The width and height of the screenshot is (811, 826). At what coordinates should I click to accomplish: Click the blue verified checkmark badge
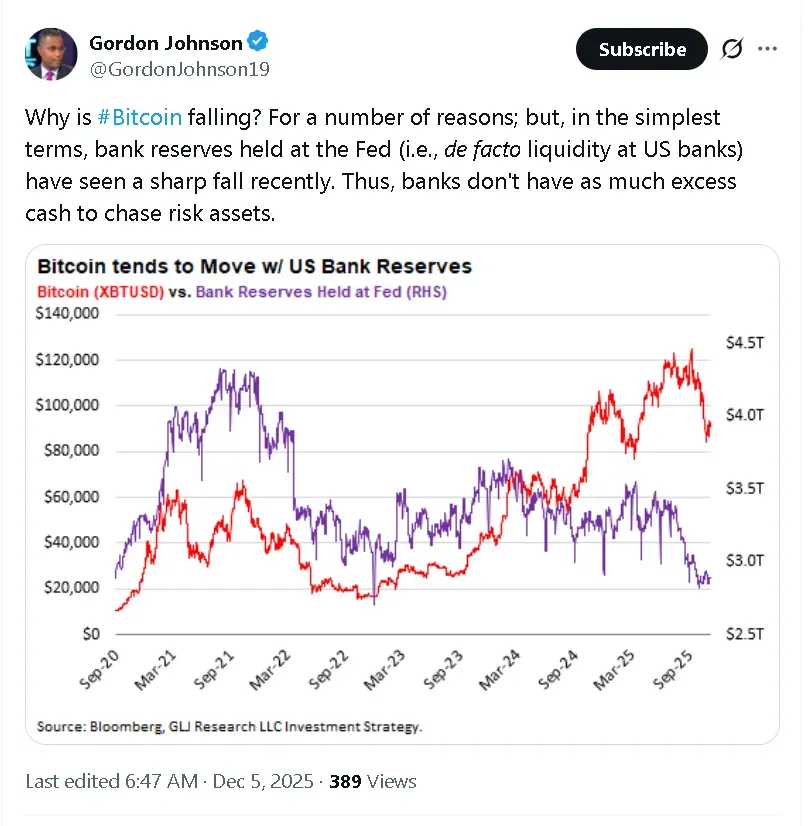point(259,42)
